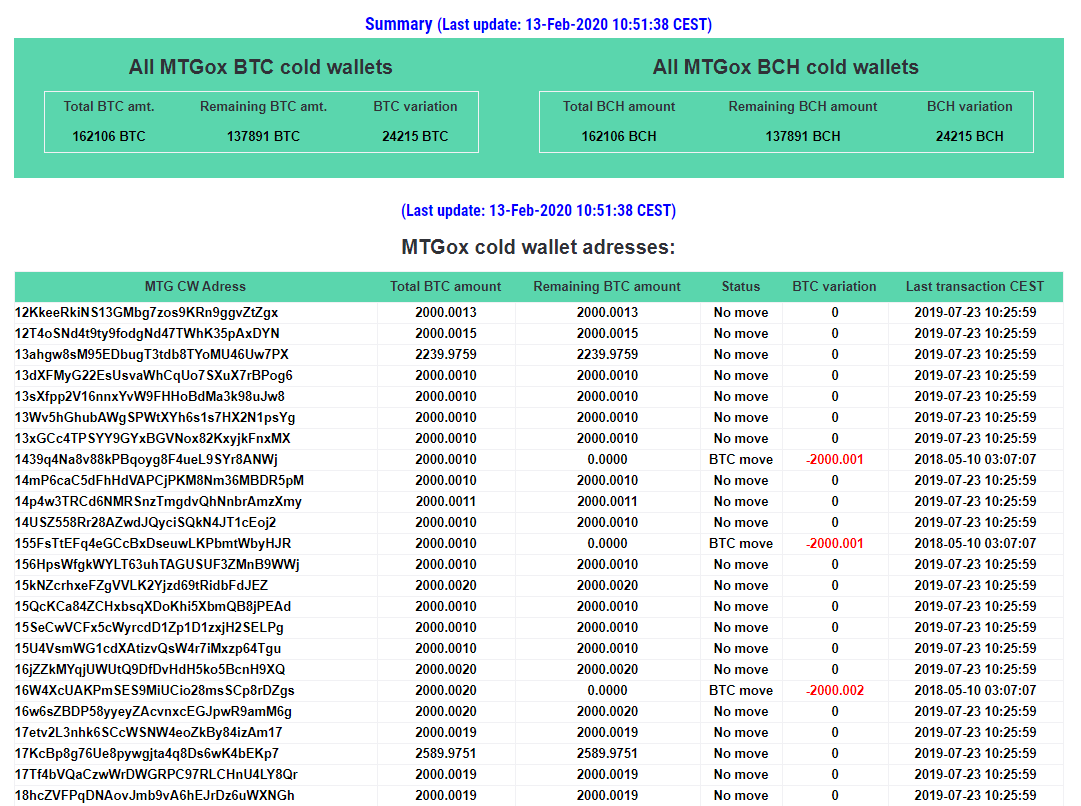Click 'MTGox cold wallet adresses:' heading
The width and height of the screenshot is (1081, 806).
pos(538,247)
